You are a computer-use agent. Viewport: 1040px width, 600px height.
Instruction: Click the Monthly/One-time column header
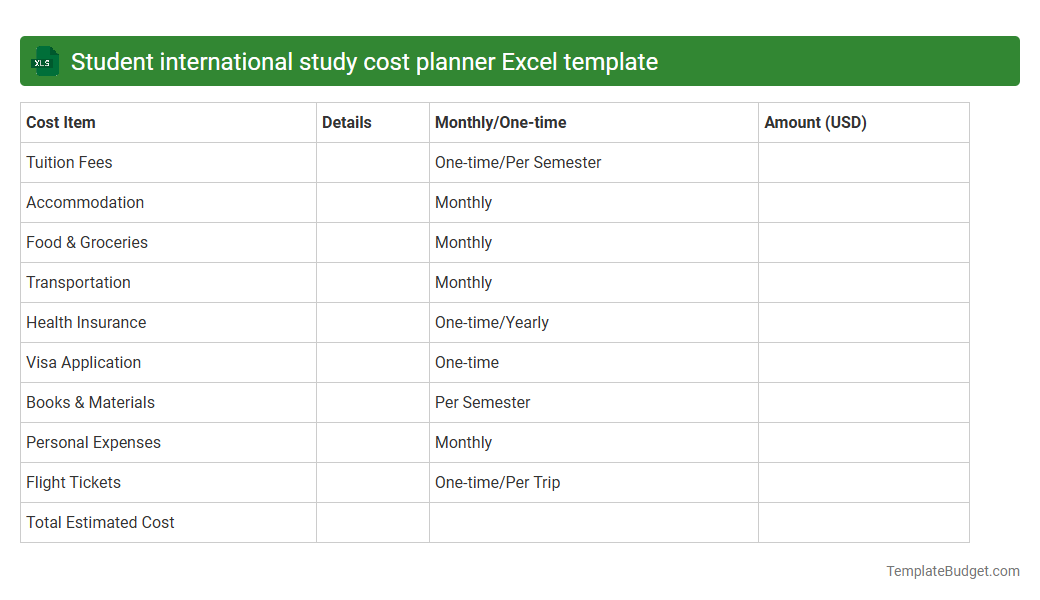point(499,122)
